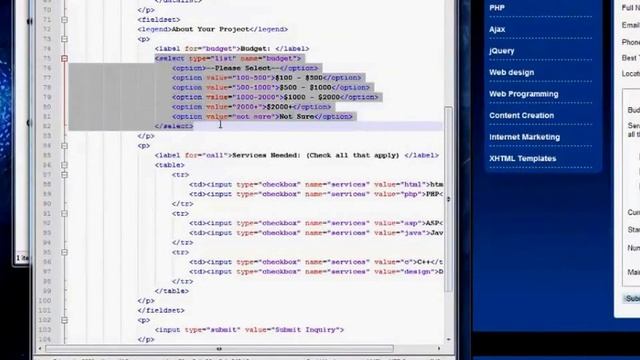Click the "$2000+" option line
The width and height of the screenshot is (640, 360).
252,107
